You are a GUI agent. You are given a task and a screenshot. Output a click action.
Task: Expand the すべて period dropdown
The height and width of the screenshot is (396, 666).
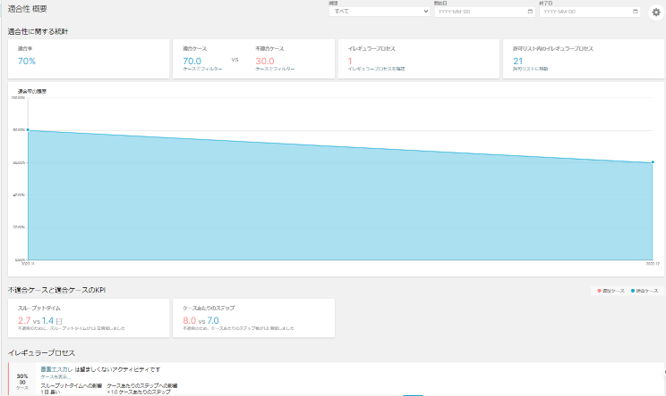[x=379, y=11]
